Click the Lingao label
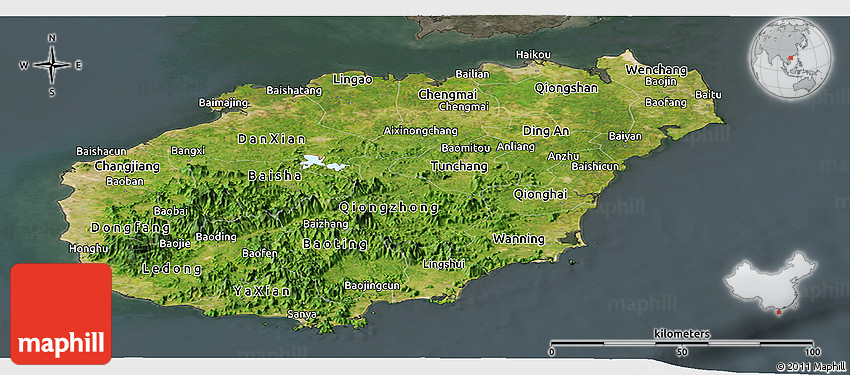850x375 pixels. click(x=353, y=80)
